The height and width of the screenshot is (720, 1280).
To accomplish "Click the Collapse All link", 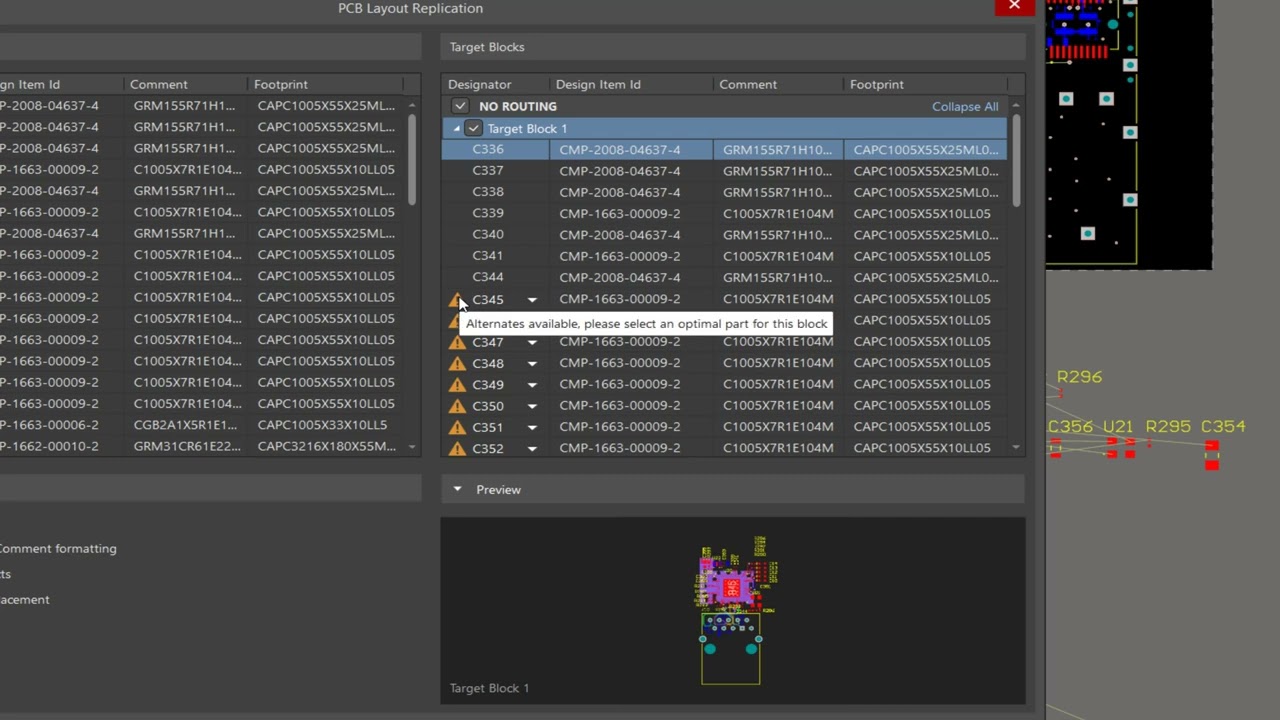I will coord(964,106).
